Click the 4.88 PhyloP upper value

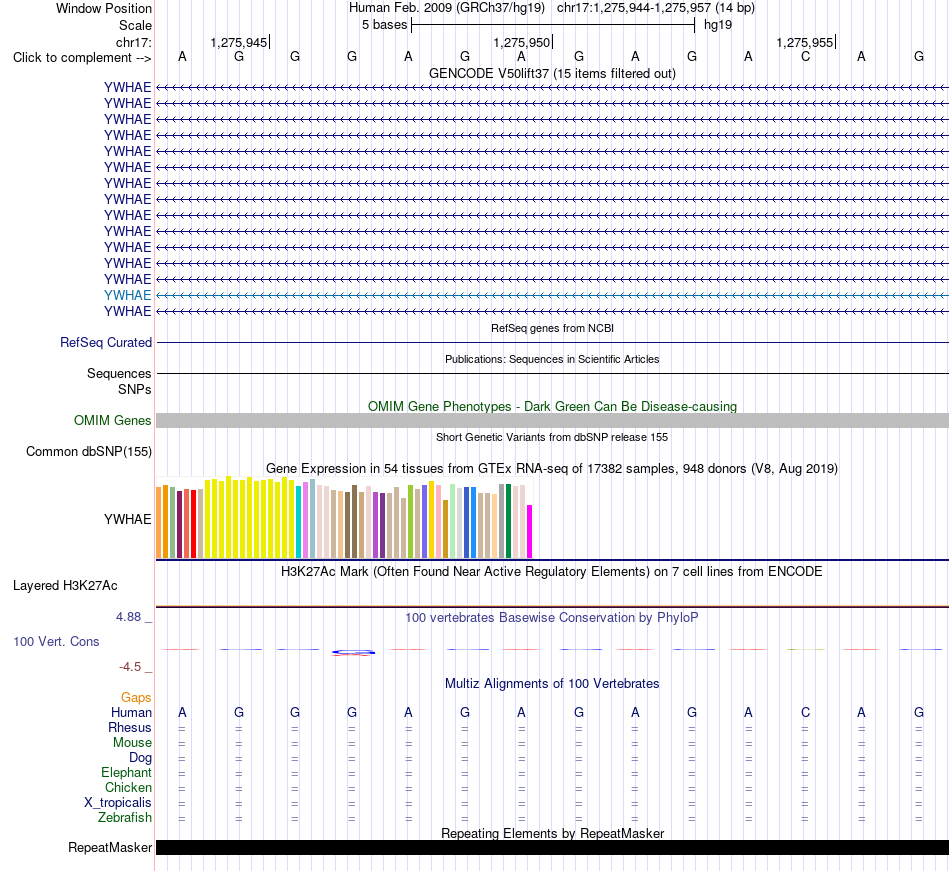coord(128,617)
